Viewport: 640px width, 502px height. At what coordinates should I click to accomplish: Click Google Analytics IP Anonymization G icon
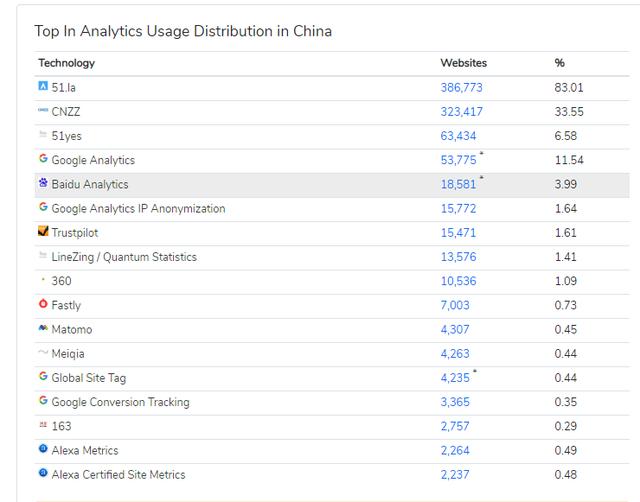tap(43, 207)
